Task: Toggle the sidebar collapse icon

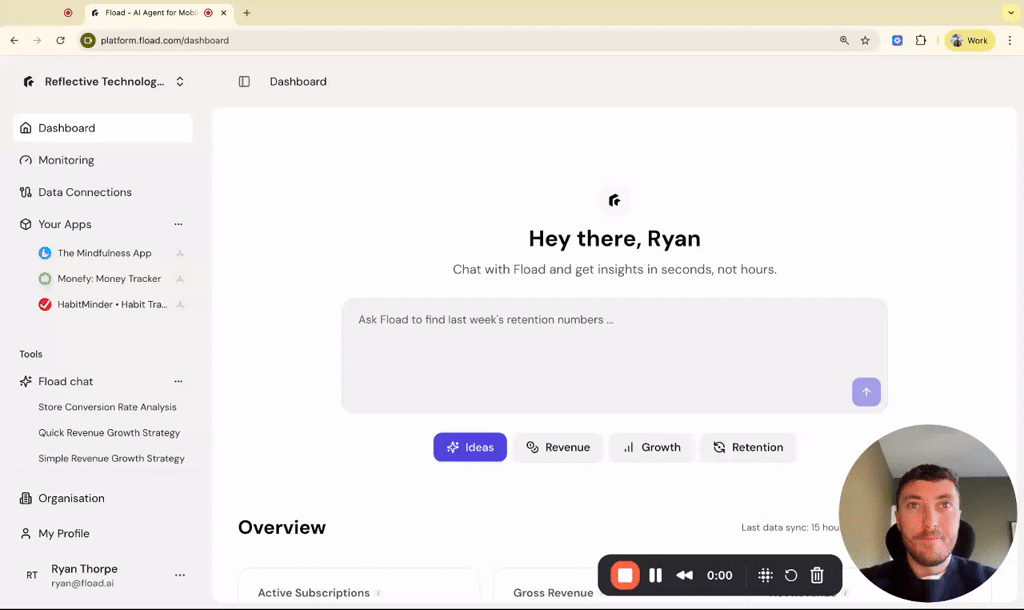Action: click(x=244, y=82)
